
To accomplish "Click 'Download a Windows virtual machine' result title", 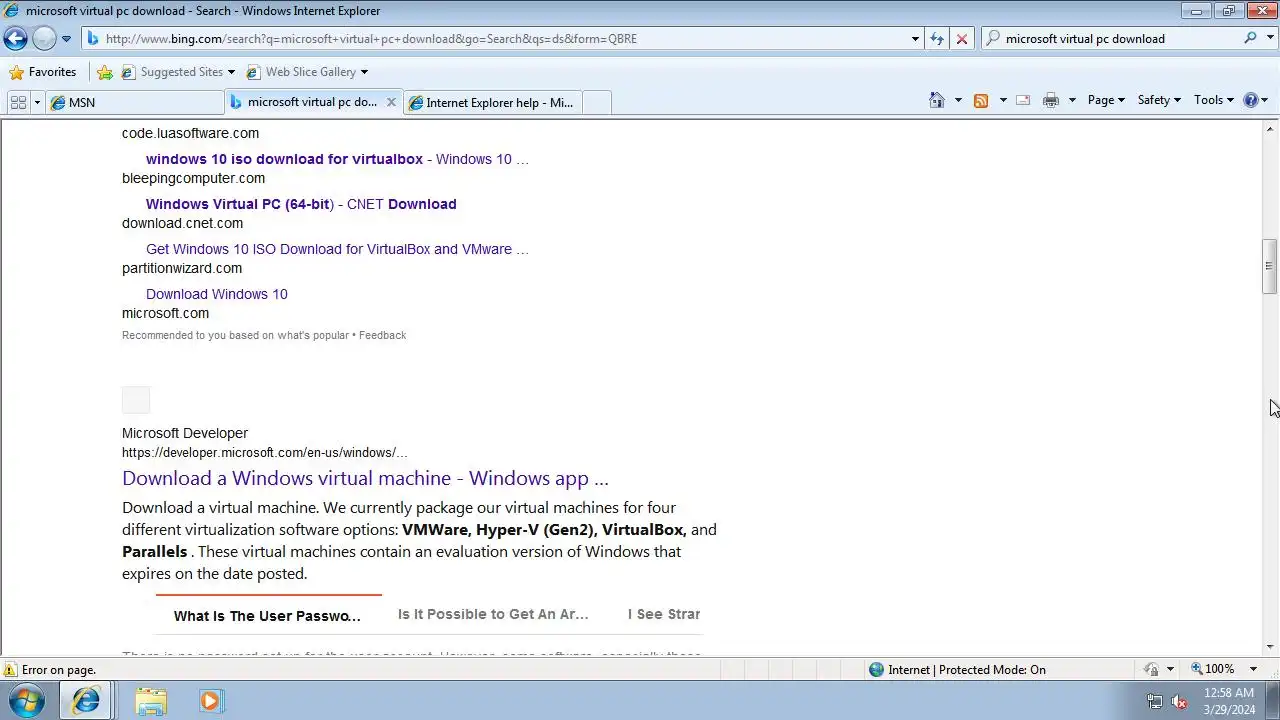I will pos(365,478).
